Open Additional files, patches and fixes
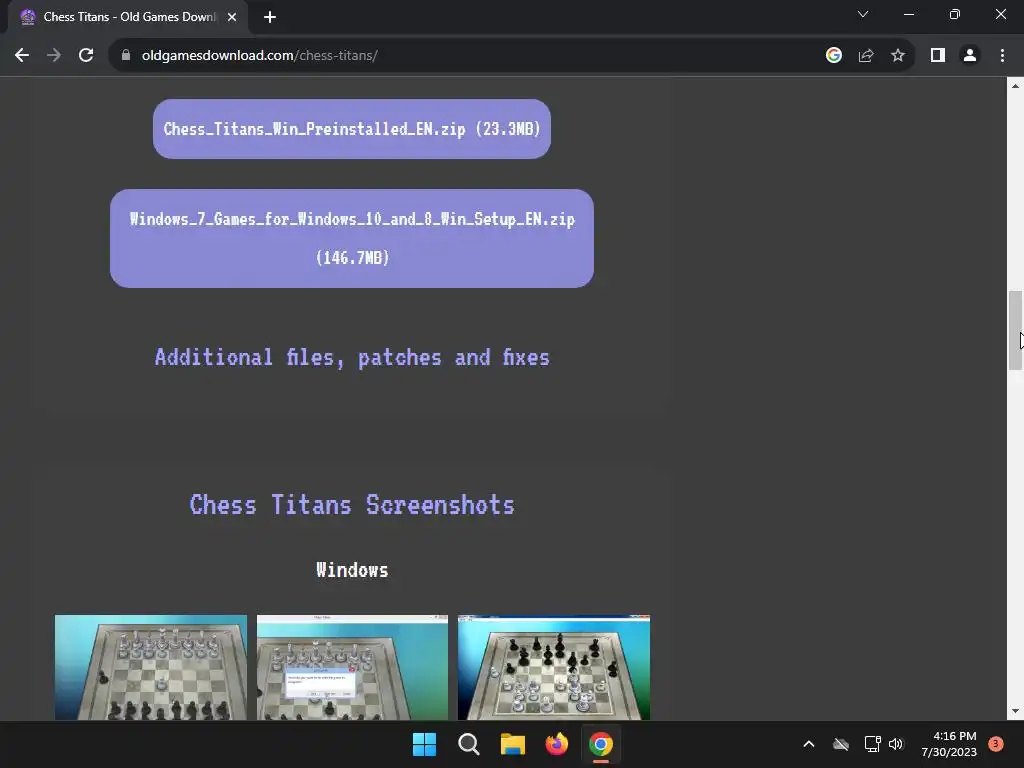The height and width of the screenshot is (768, 1024). pyautogui.click(x=352, y=357)
